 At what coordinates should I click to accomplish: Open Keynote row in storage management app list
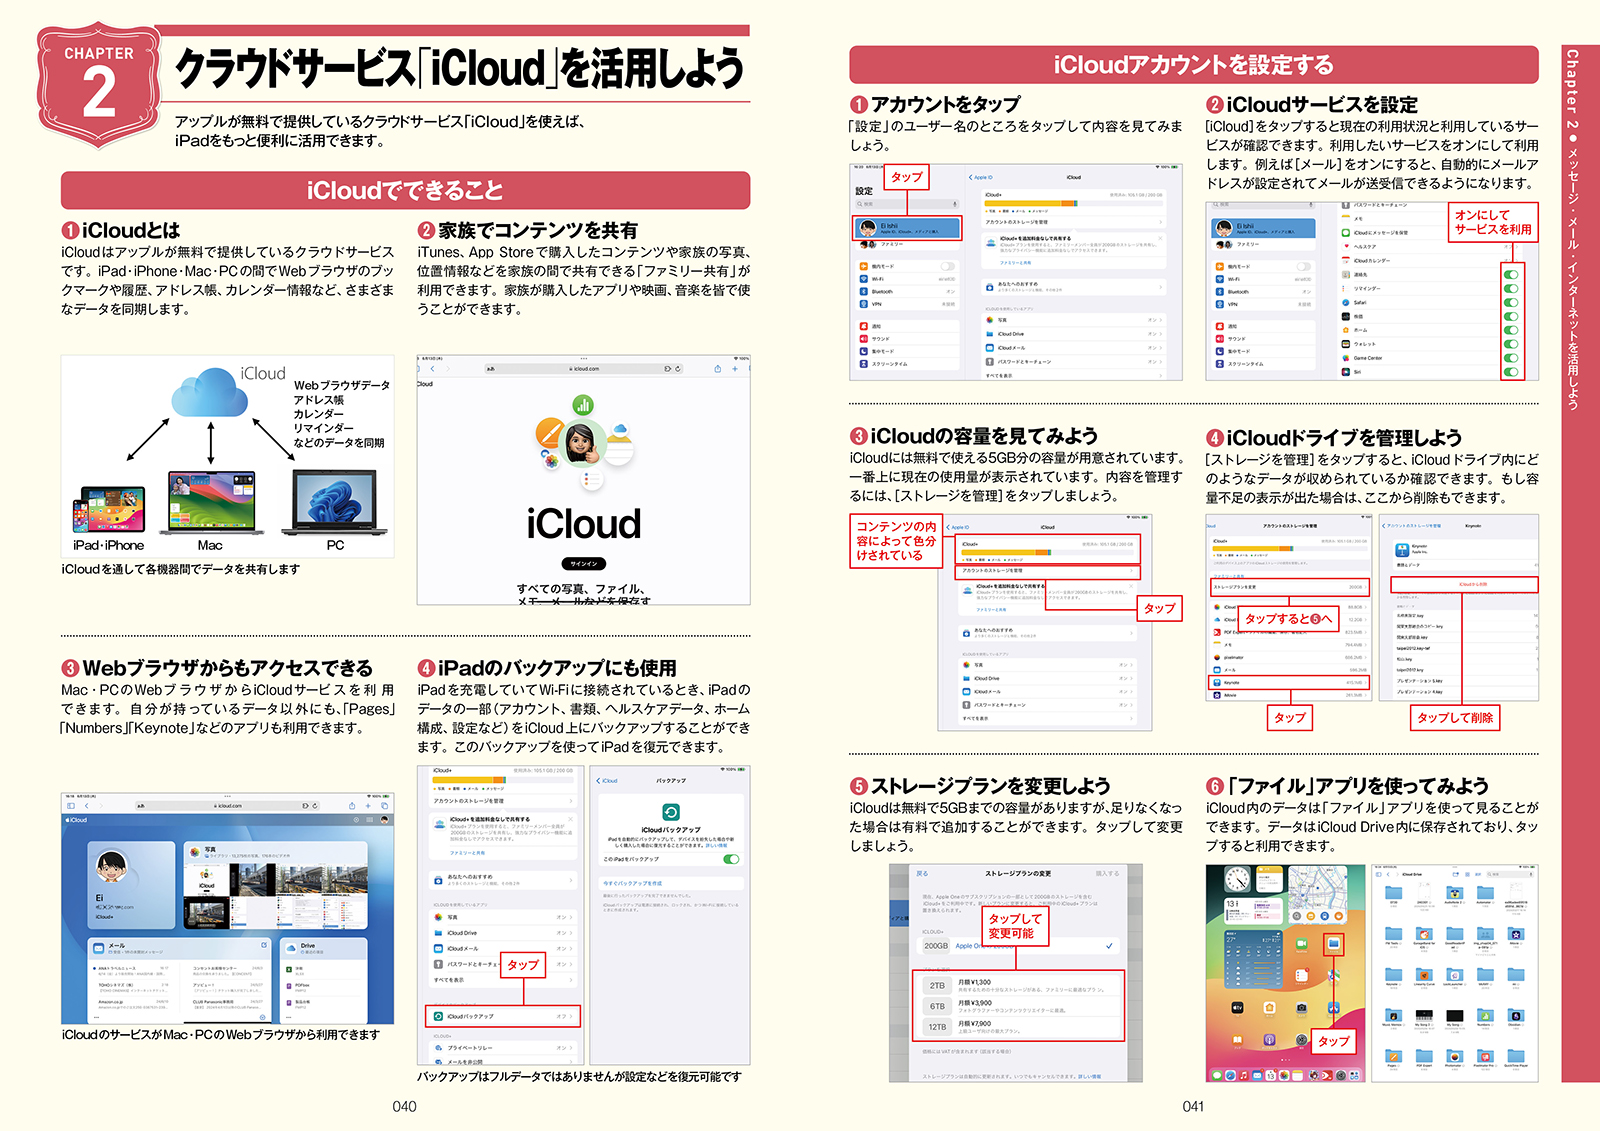coord(1289,683)
